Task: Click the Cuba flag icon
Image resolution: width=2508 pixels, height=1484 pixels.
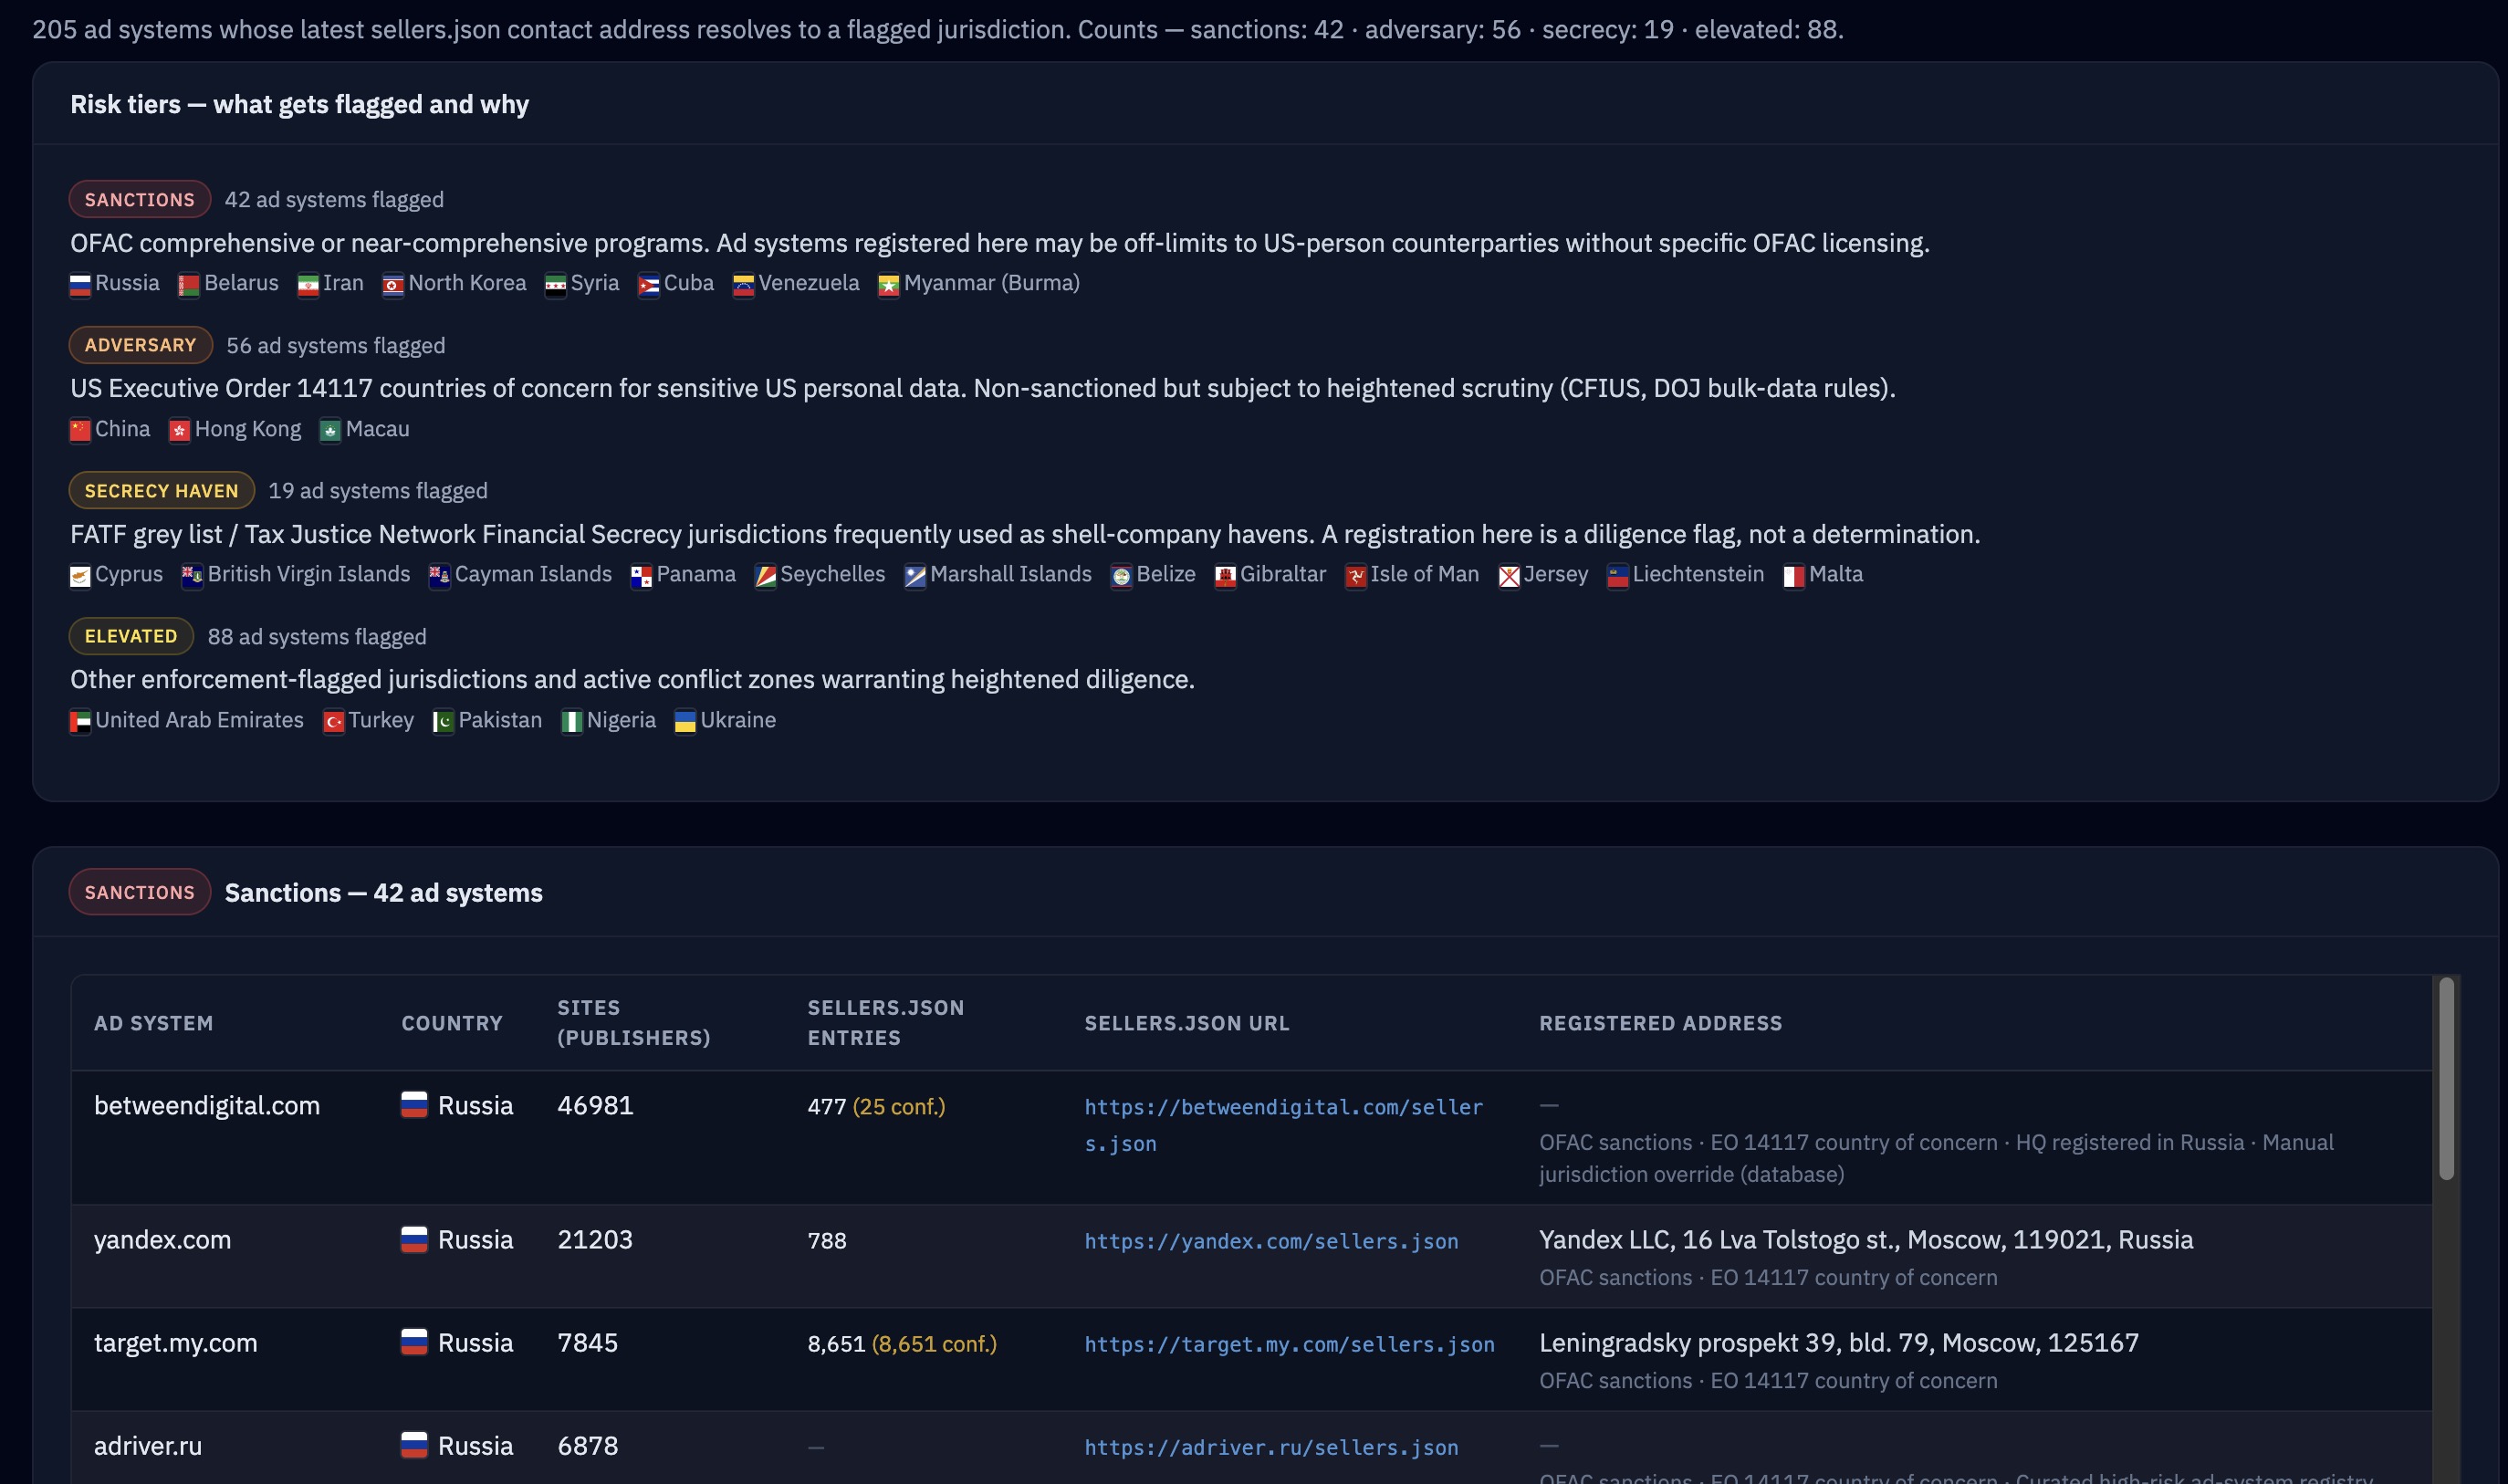Action: pos(649,285)
